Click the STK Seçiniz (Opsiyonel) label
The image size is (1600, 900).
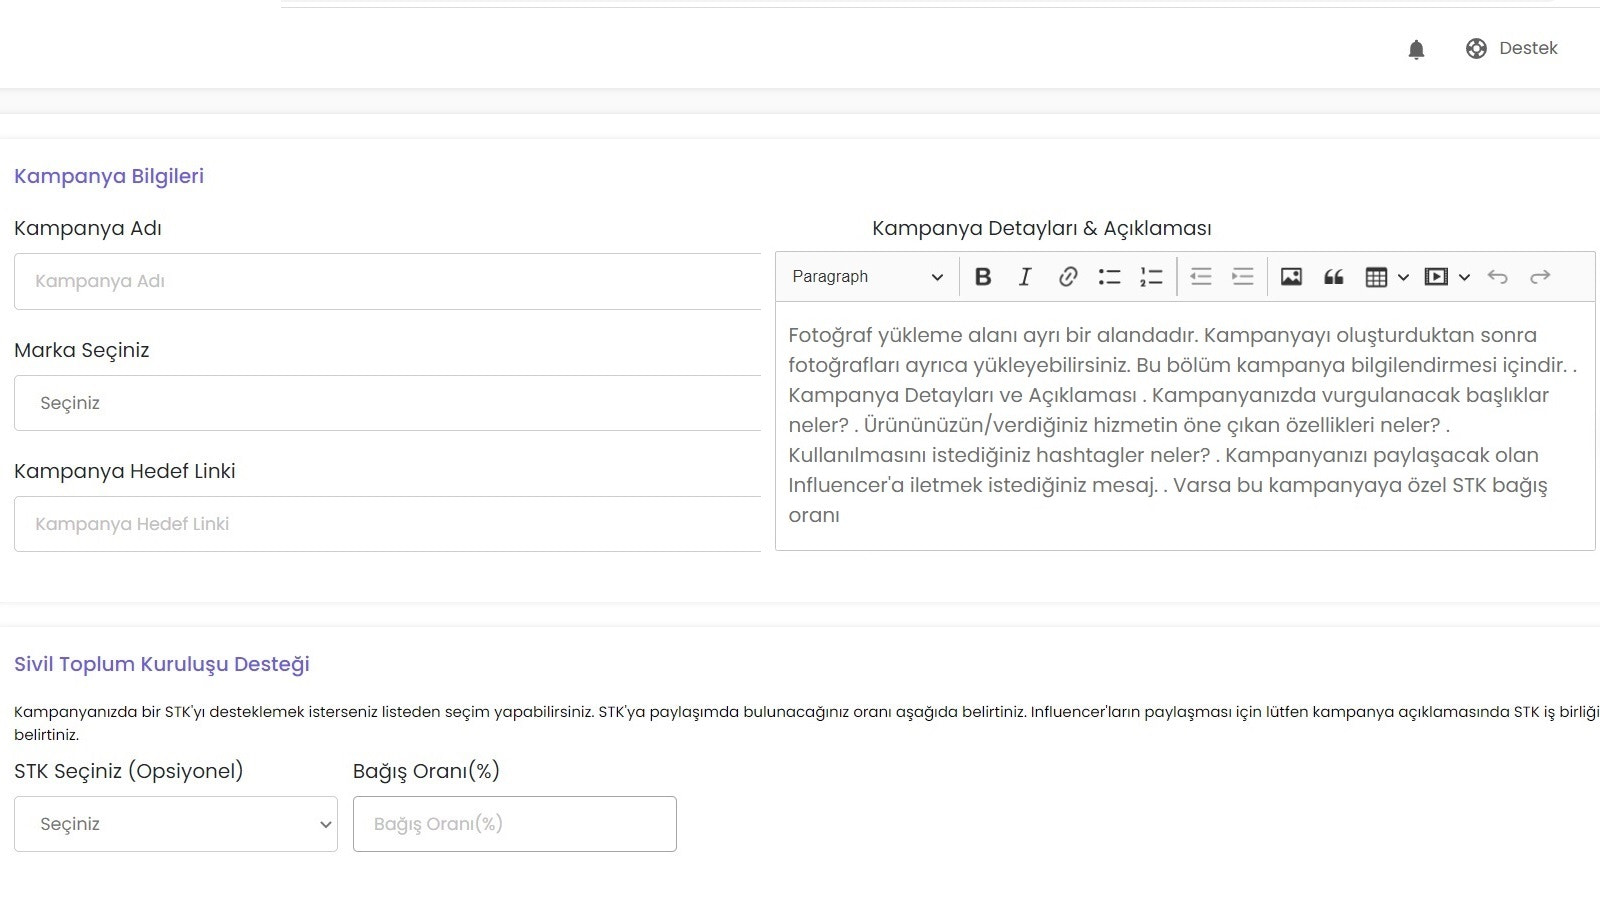(129, 771)
